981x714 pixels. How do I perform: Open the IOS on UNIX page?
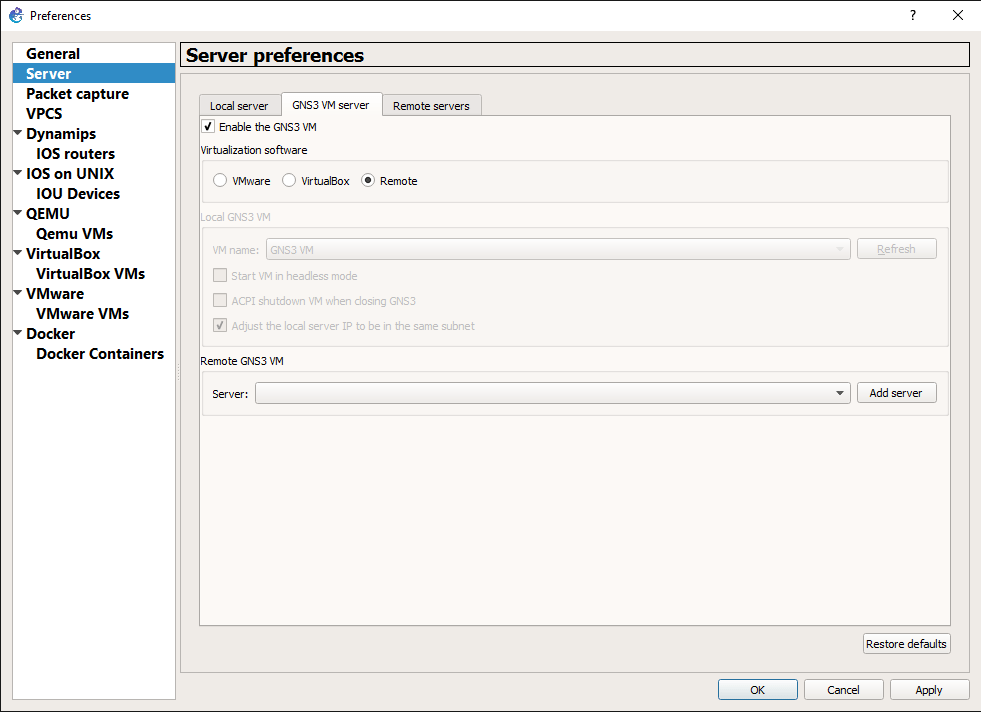70,174
